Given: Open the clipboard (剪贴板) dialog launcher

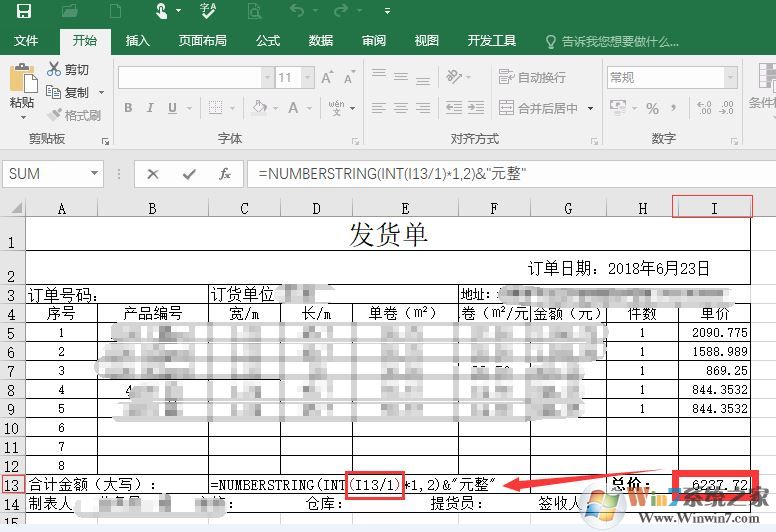Looking at the screenshot, I should pyautogui.click(x=105, y=142).
